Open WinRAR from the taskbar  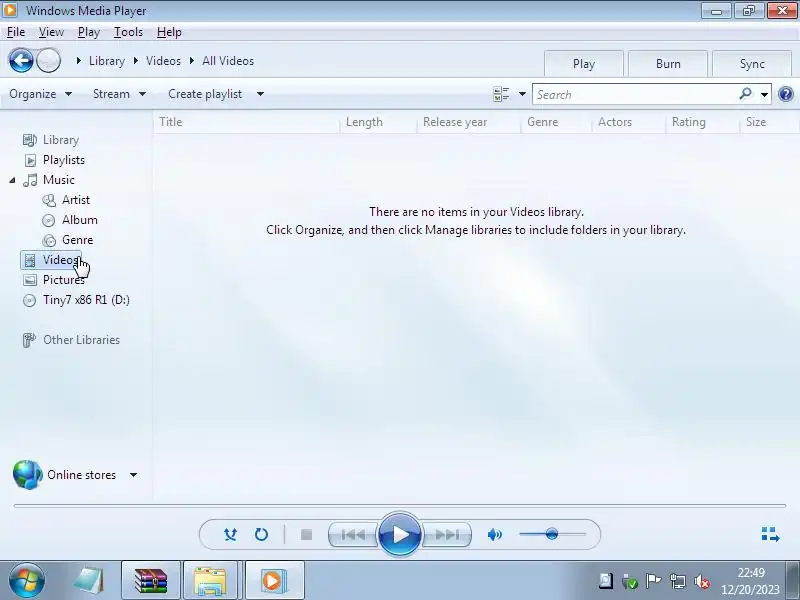(151, 581)
